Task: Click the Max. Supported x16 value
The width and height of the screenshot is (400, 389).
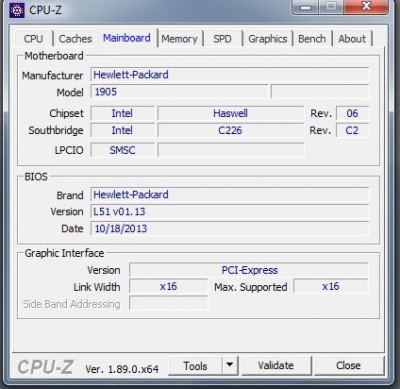Action: [x=331, y=287]
